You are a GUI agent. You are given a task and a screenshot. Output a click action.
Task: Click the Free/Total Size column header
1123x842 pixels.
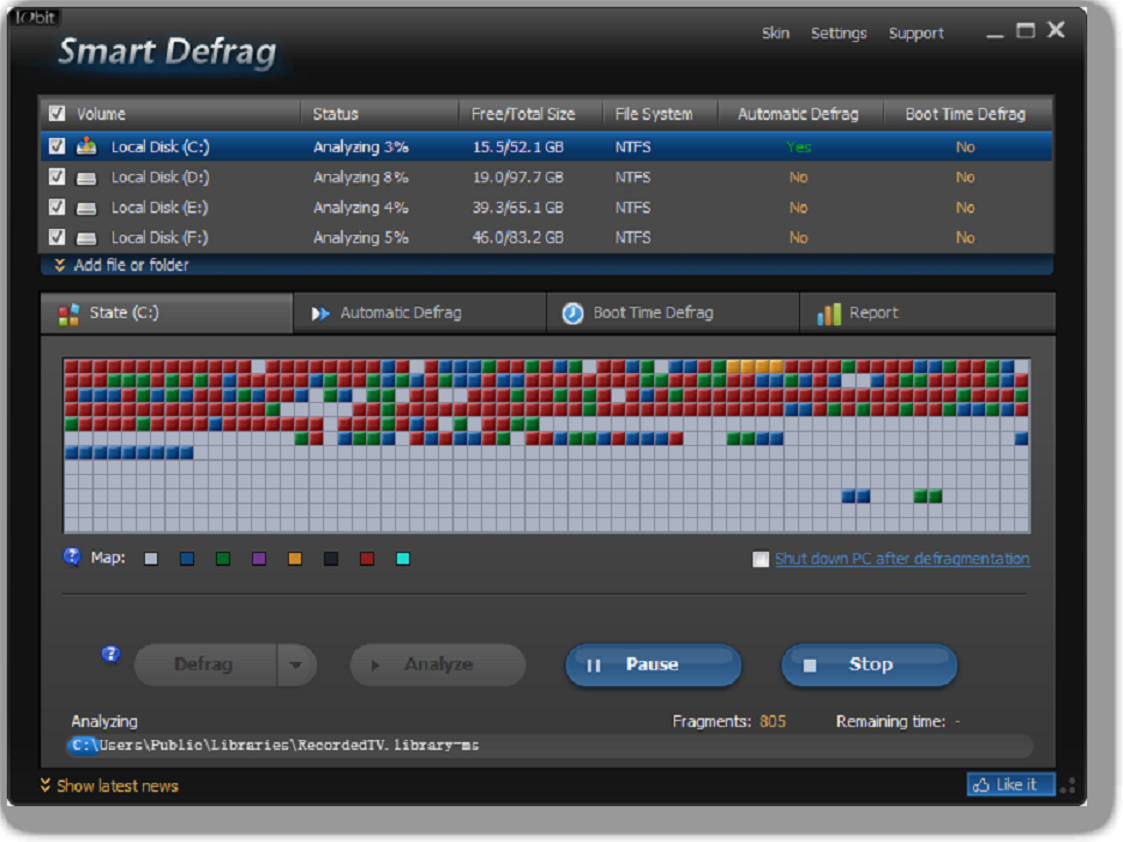point(531,113)
